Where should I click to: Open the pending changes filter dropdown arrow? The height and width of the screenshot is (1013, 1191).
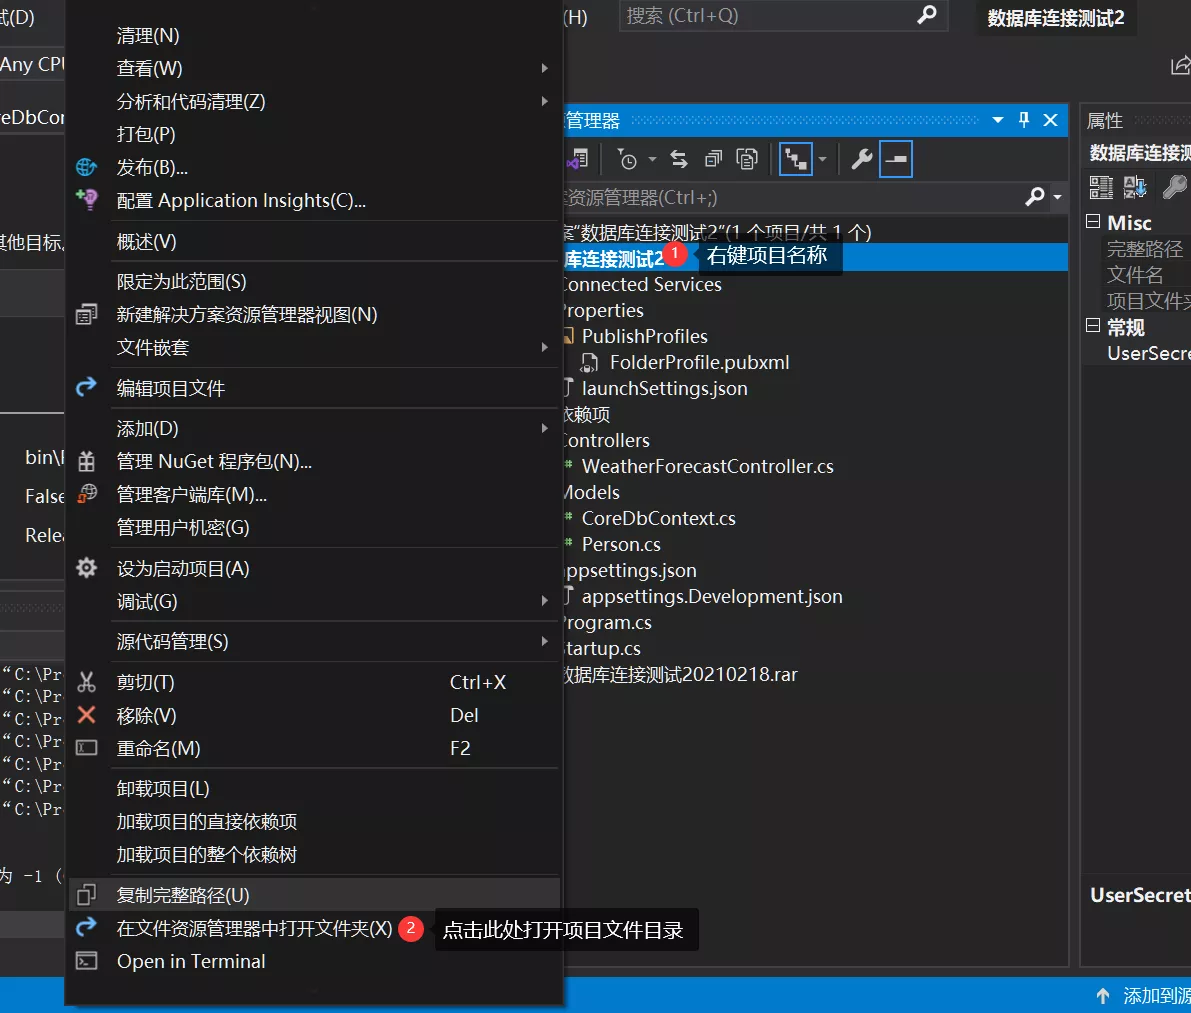click(652, 159)
